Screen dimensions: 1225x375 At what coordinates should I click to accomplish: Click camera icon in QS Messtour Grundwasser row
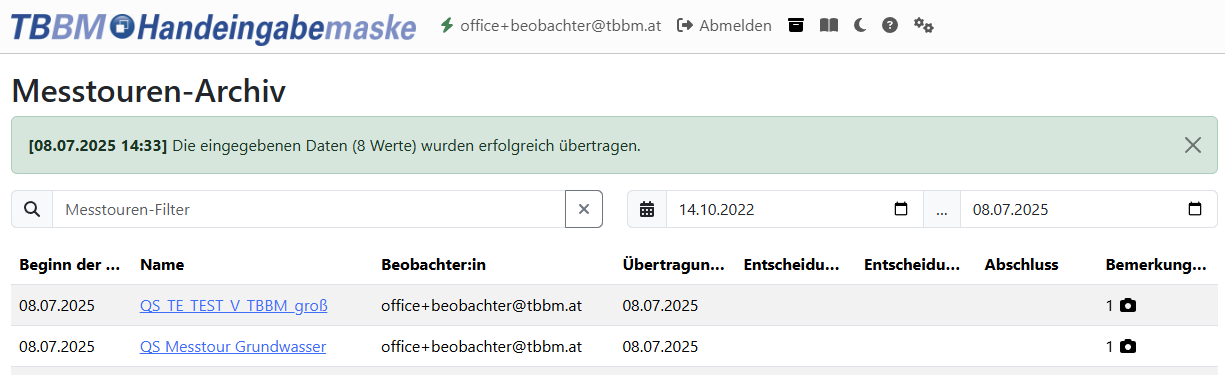(x=1128, y=347)
